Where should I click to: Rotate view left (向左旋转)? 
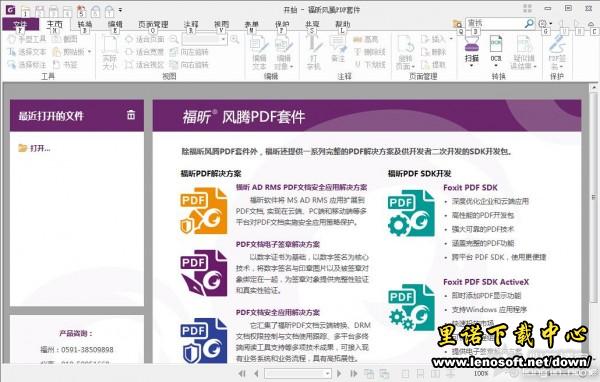pyautogui.click(x=189, y=52)
